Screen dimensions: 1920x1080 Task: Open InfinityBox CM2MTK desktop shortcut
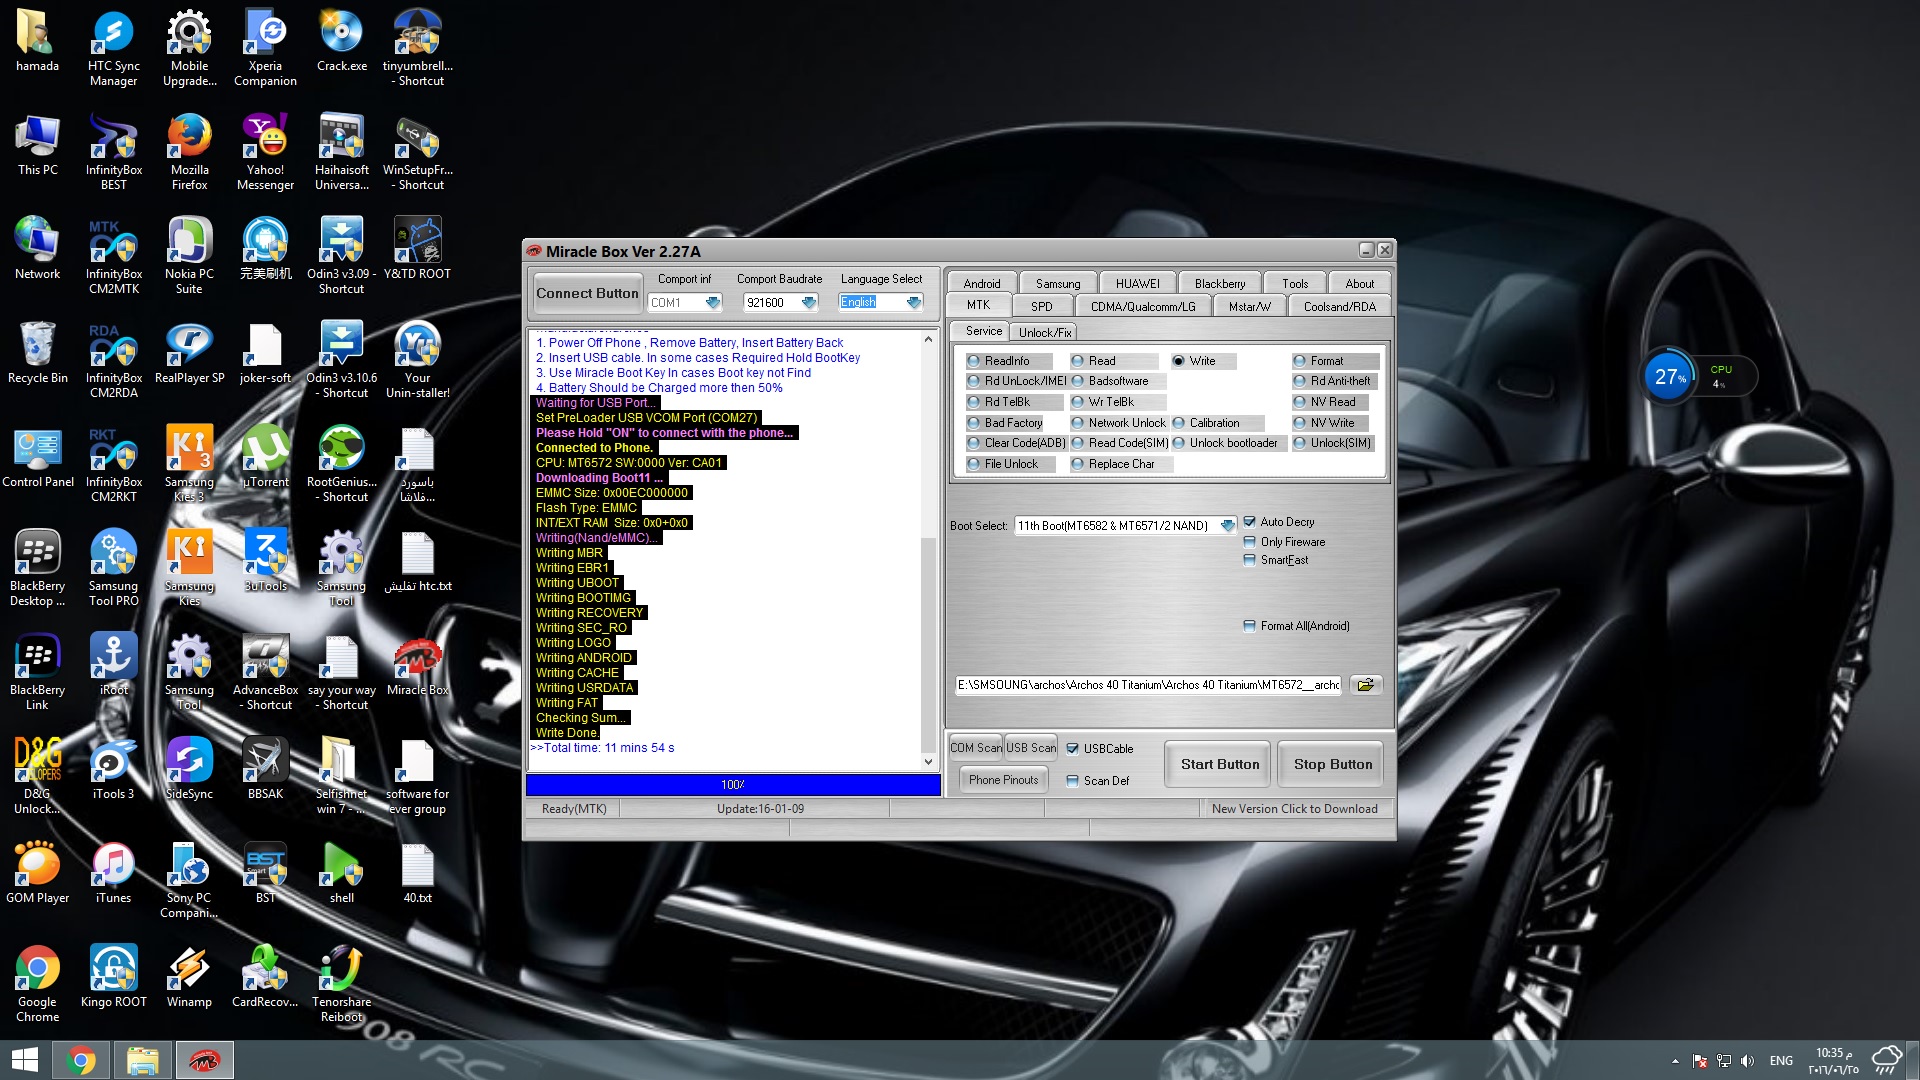click(x=113, y=257)
